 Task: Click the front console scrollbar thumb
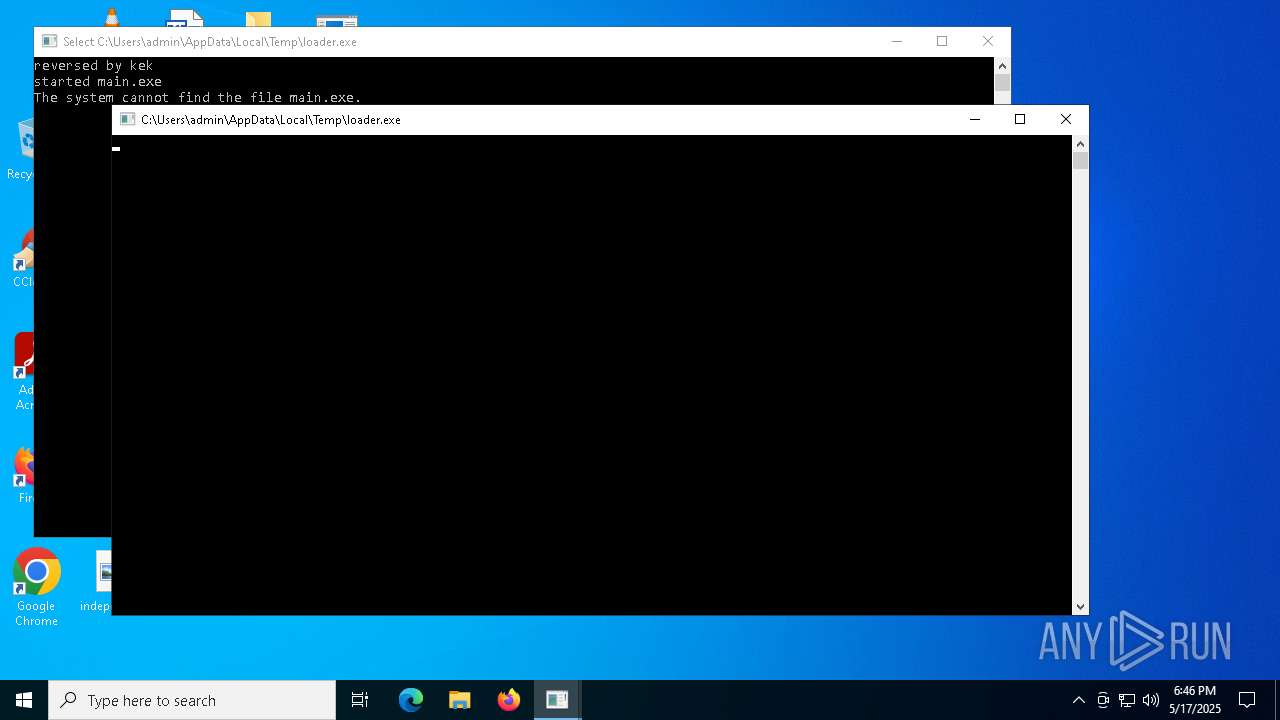tap(1080, 161)
